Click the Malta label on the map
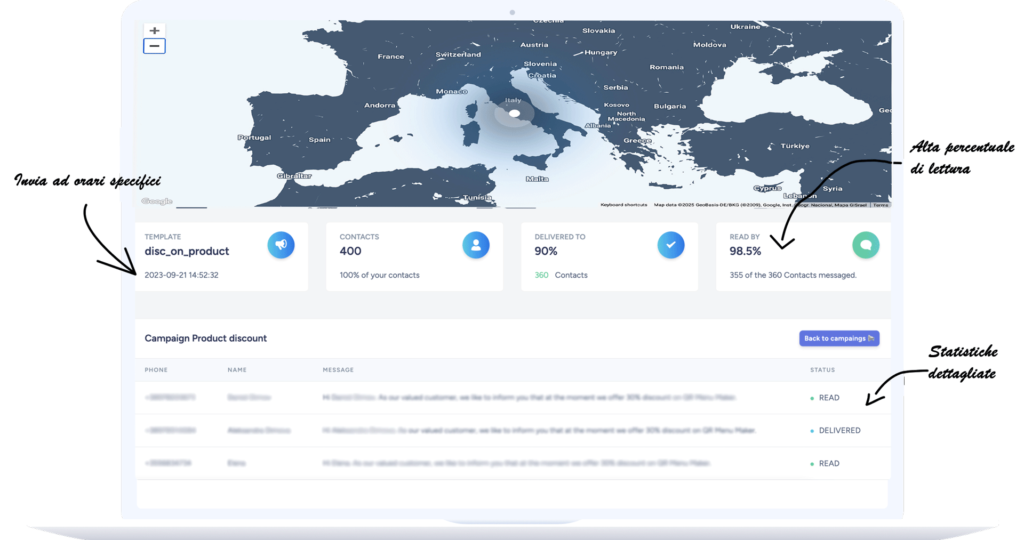Image resolution: width=1024 pixels, height=540 pixels. tap(537, 179)
